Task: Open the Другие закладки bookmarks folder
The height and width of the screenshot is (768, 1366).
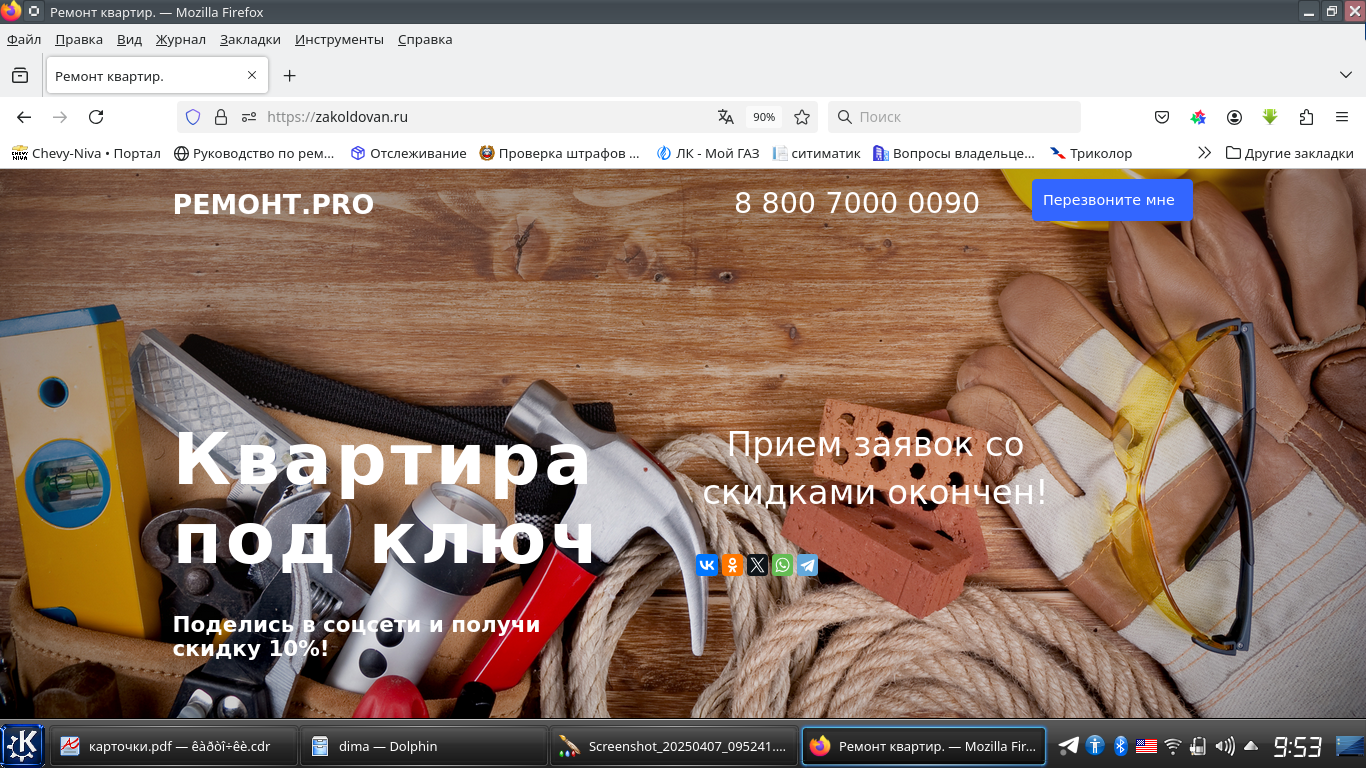Action: pyautogui.click(x=1289, y=153)
